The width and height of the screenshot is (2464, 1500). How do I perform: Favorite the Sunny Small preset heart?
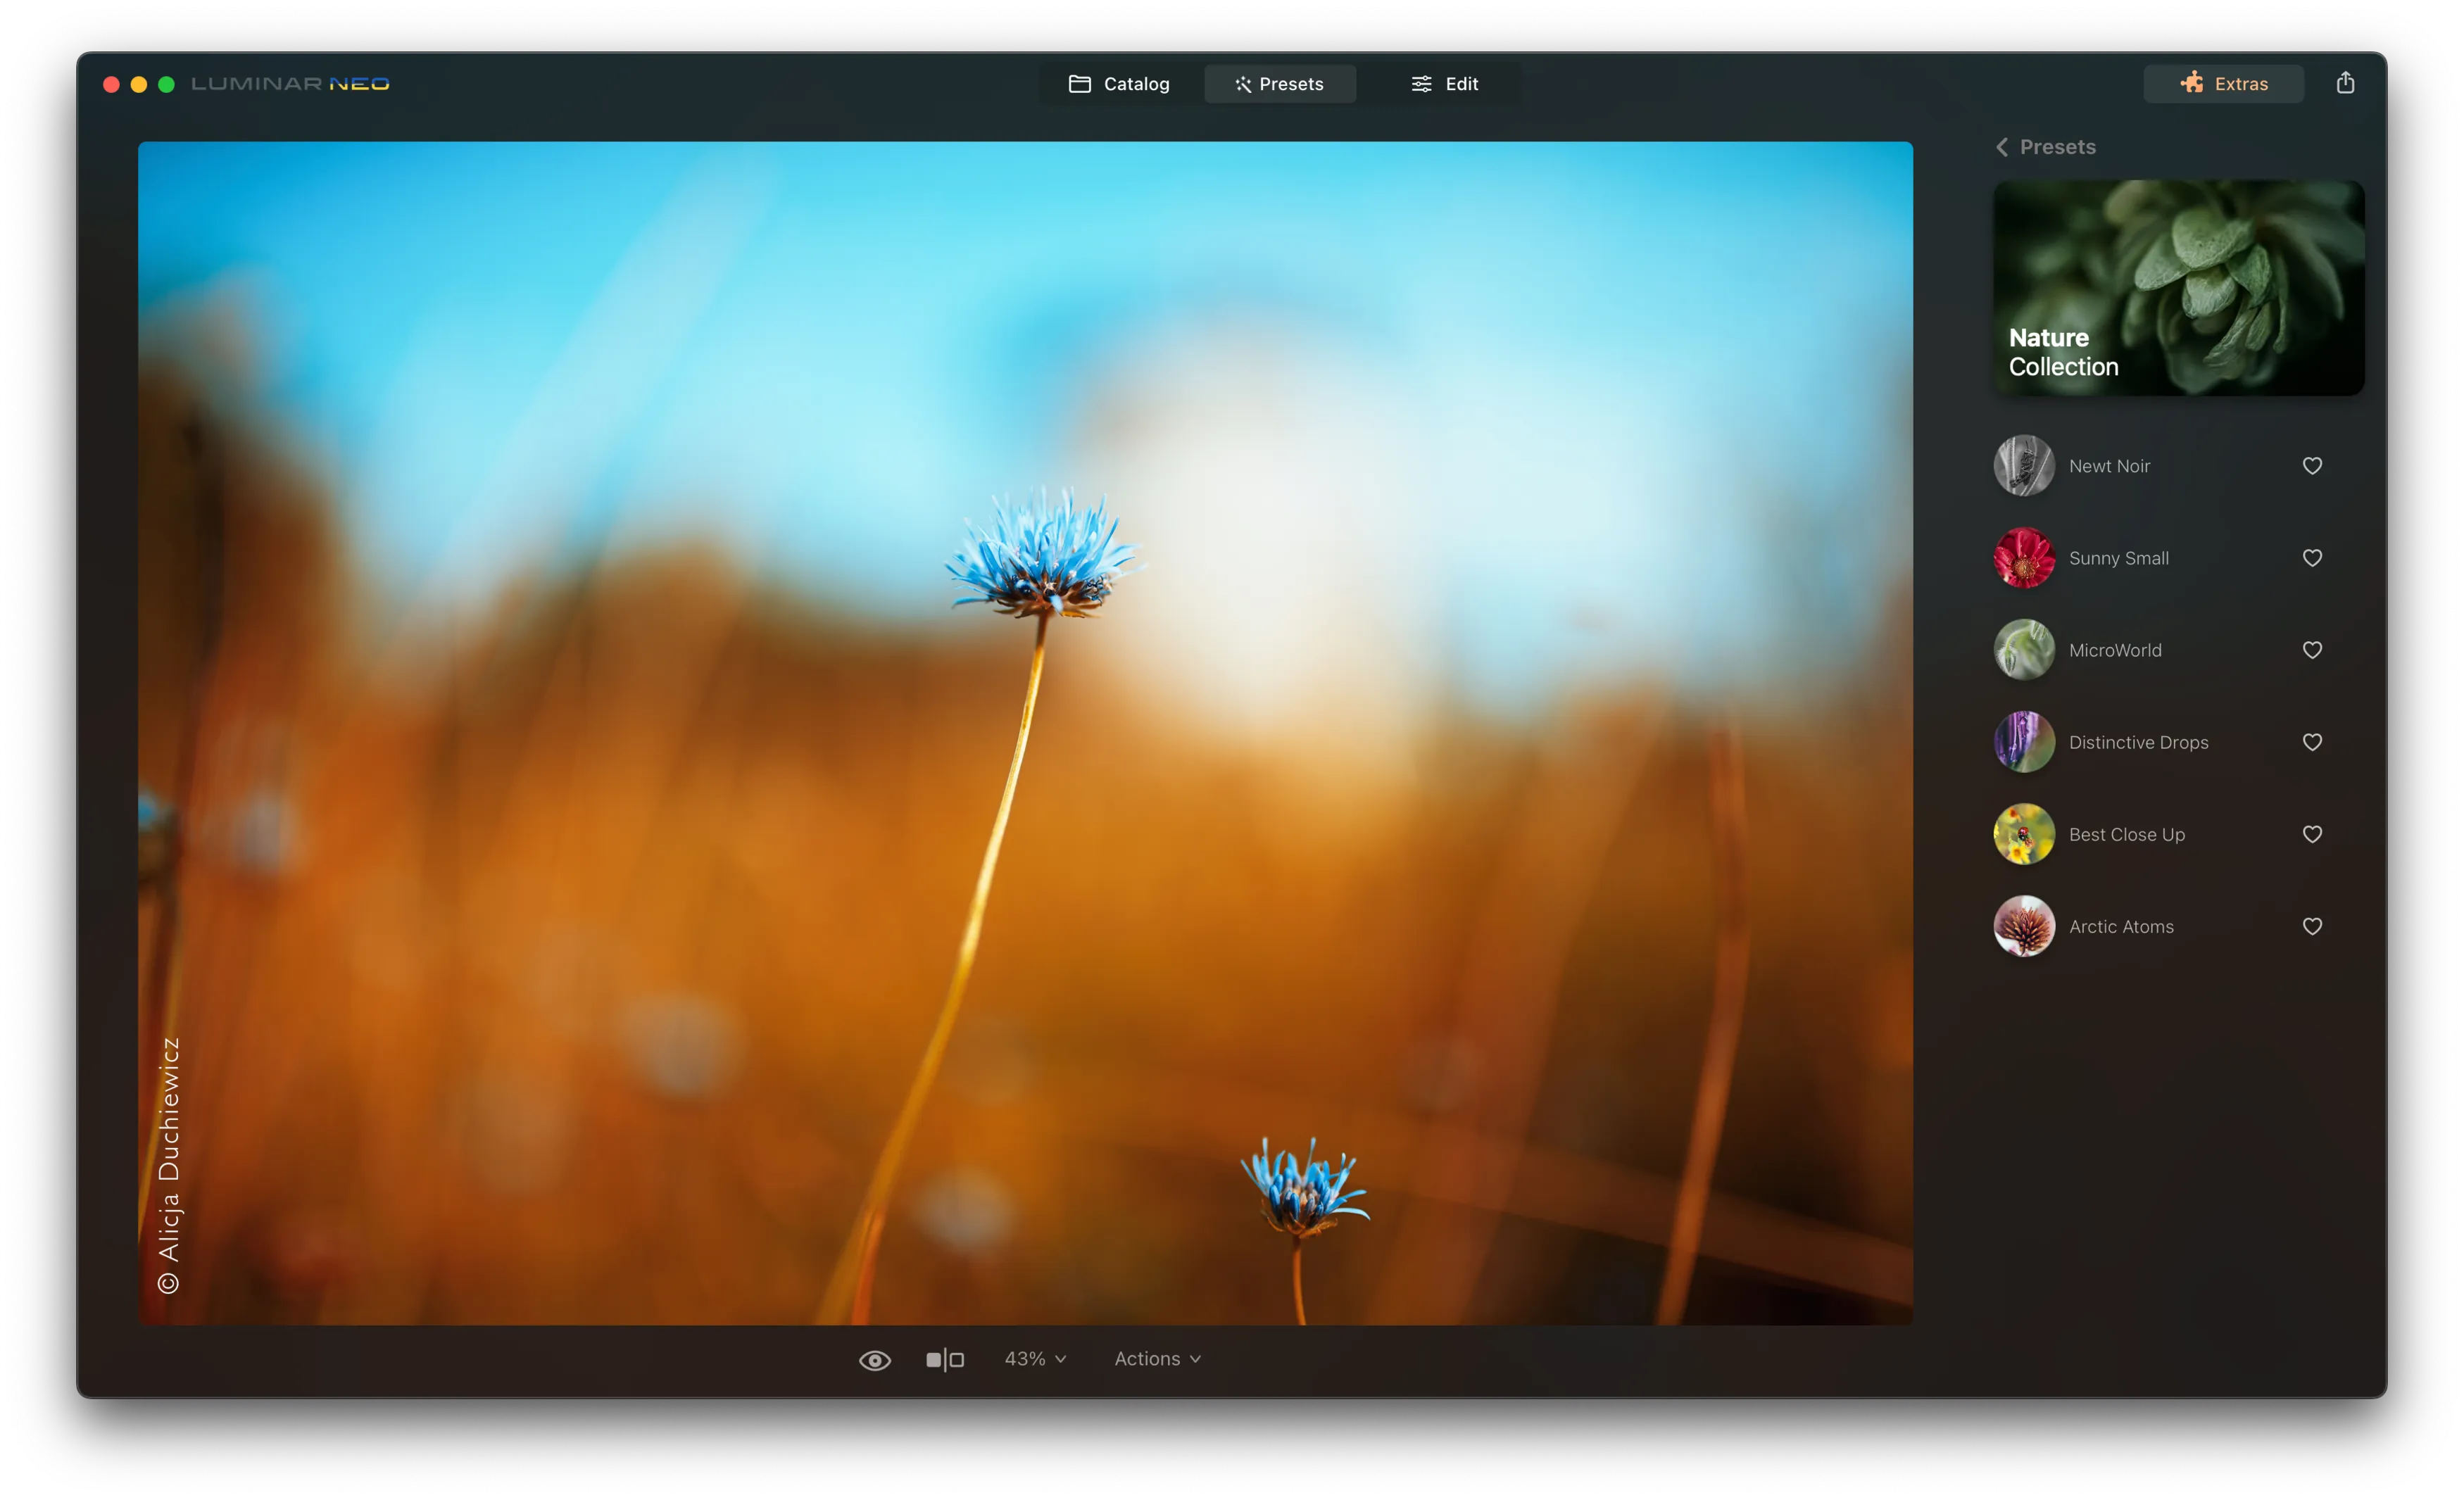(x=2312, y=558)
